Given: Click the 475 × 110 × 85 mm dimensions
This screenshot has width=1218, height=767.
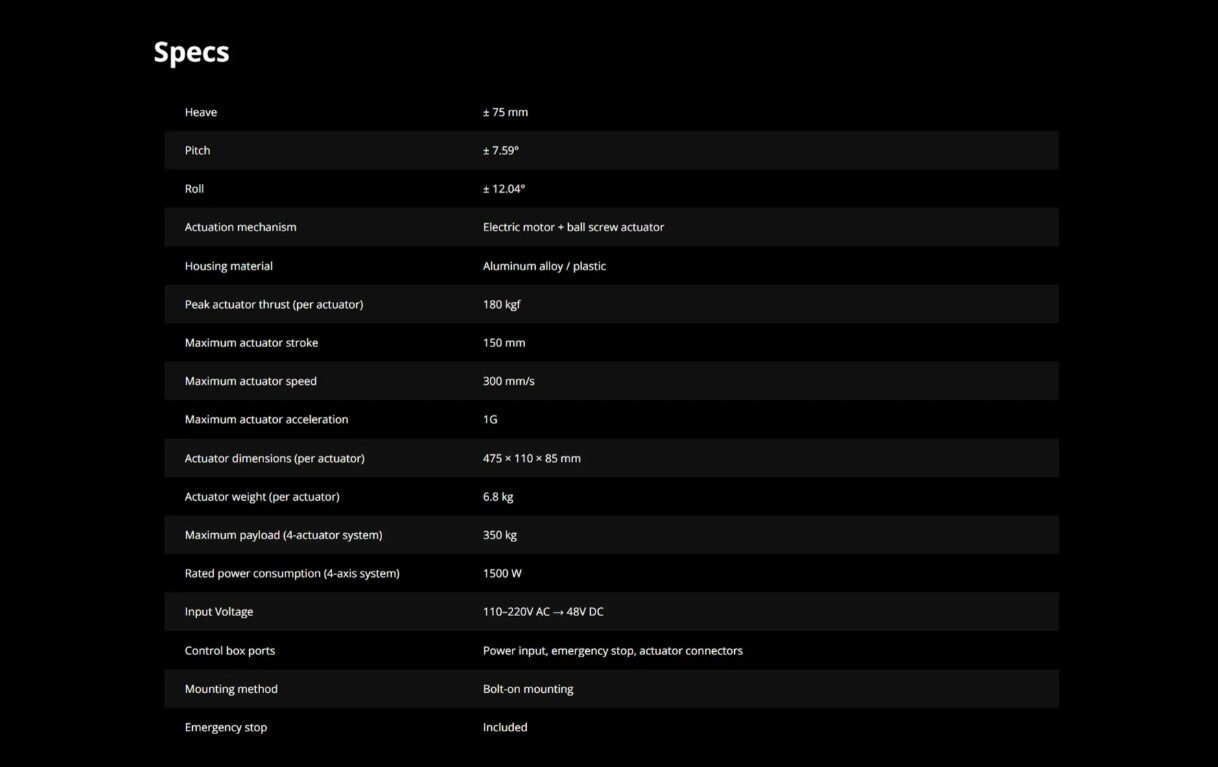Looking at the screenshot, I should (532, 458).
